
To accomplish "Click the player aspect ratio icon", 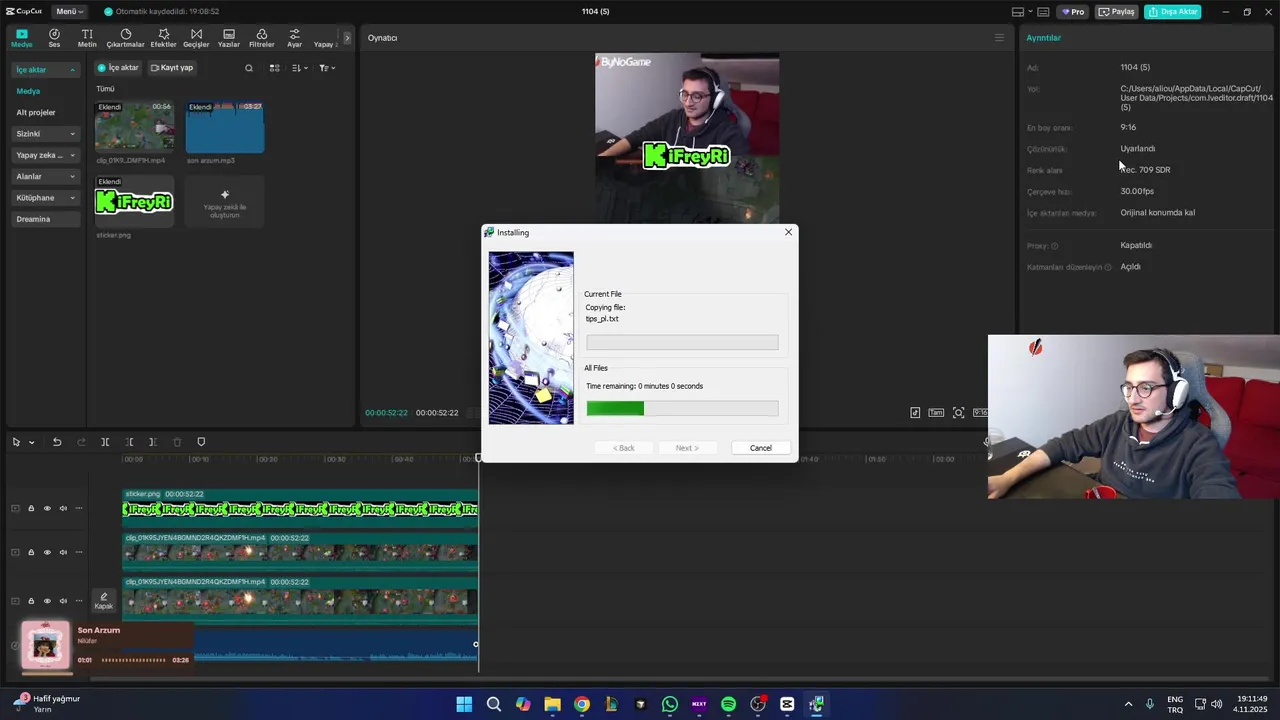I will [x=980, y=413].
